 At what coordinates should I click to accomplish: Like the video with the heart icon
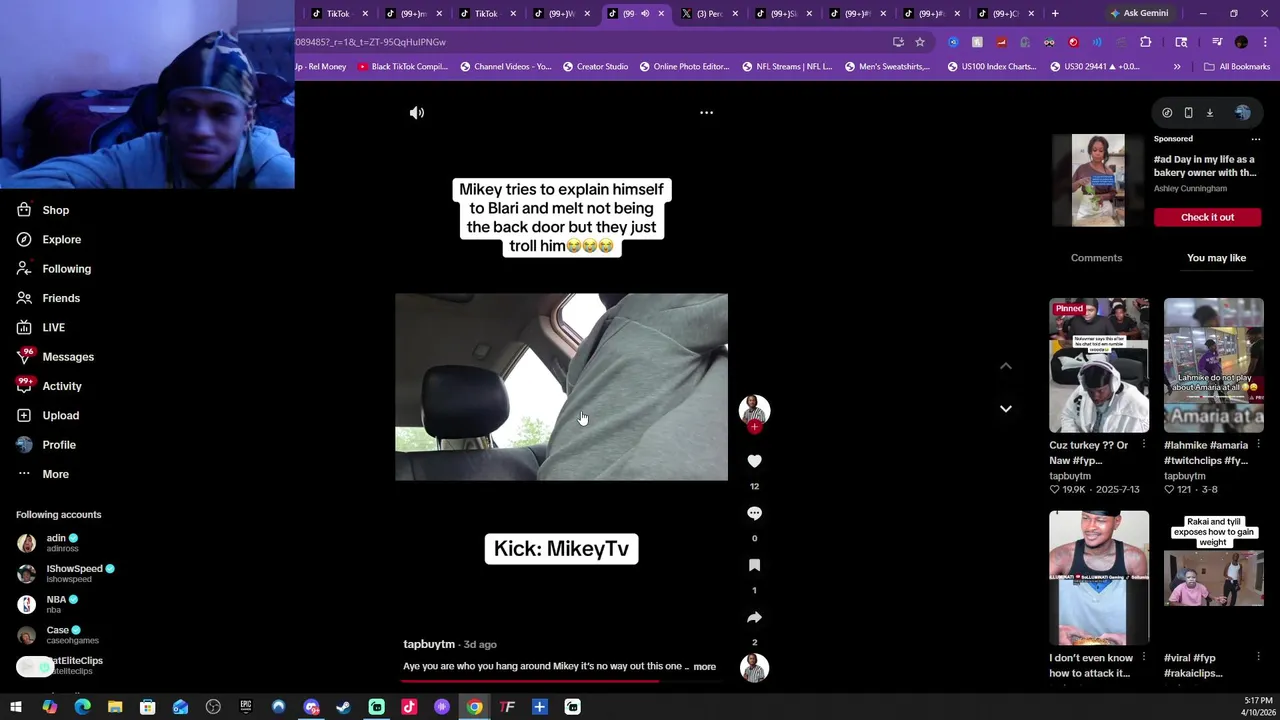(x=754, y=461)
